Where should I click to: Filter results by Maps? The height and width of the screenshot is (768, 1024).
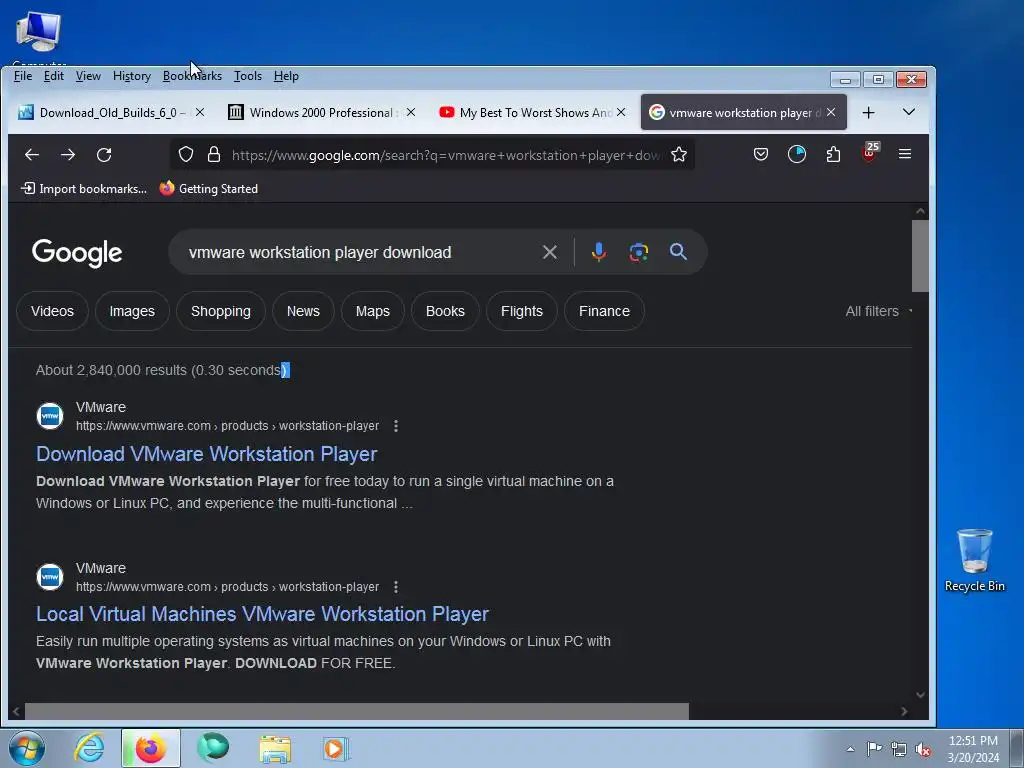click(372, 311)
